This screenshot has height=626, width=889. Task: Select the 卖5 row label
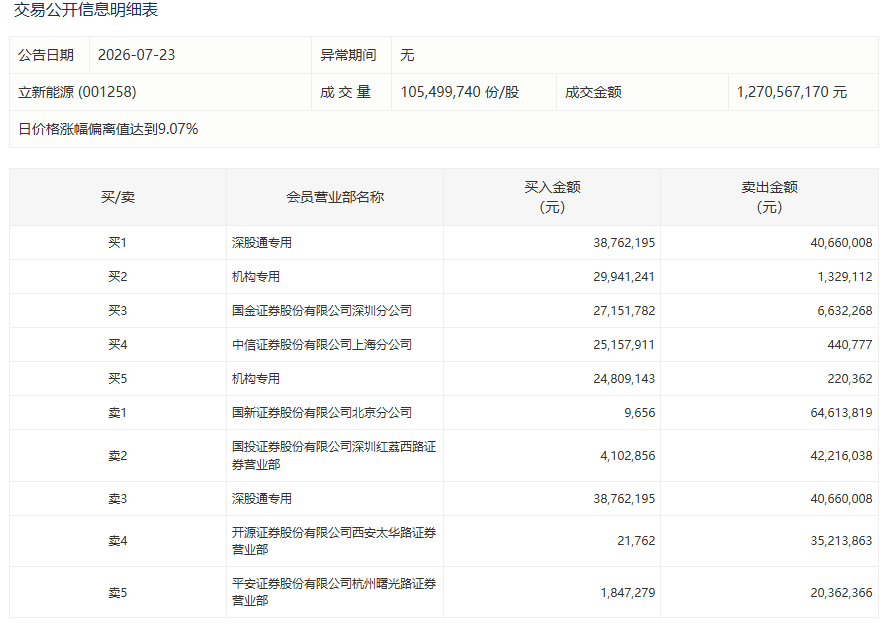118,593
